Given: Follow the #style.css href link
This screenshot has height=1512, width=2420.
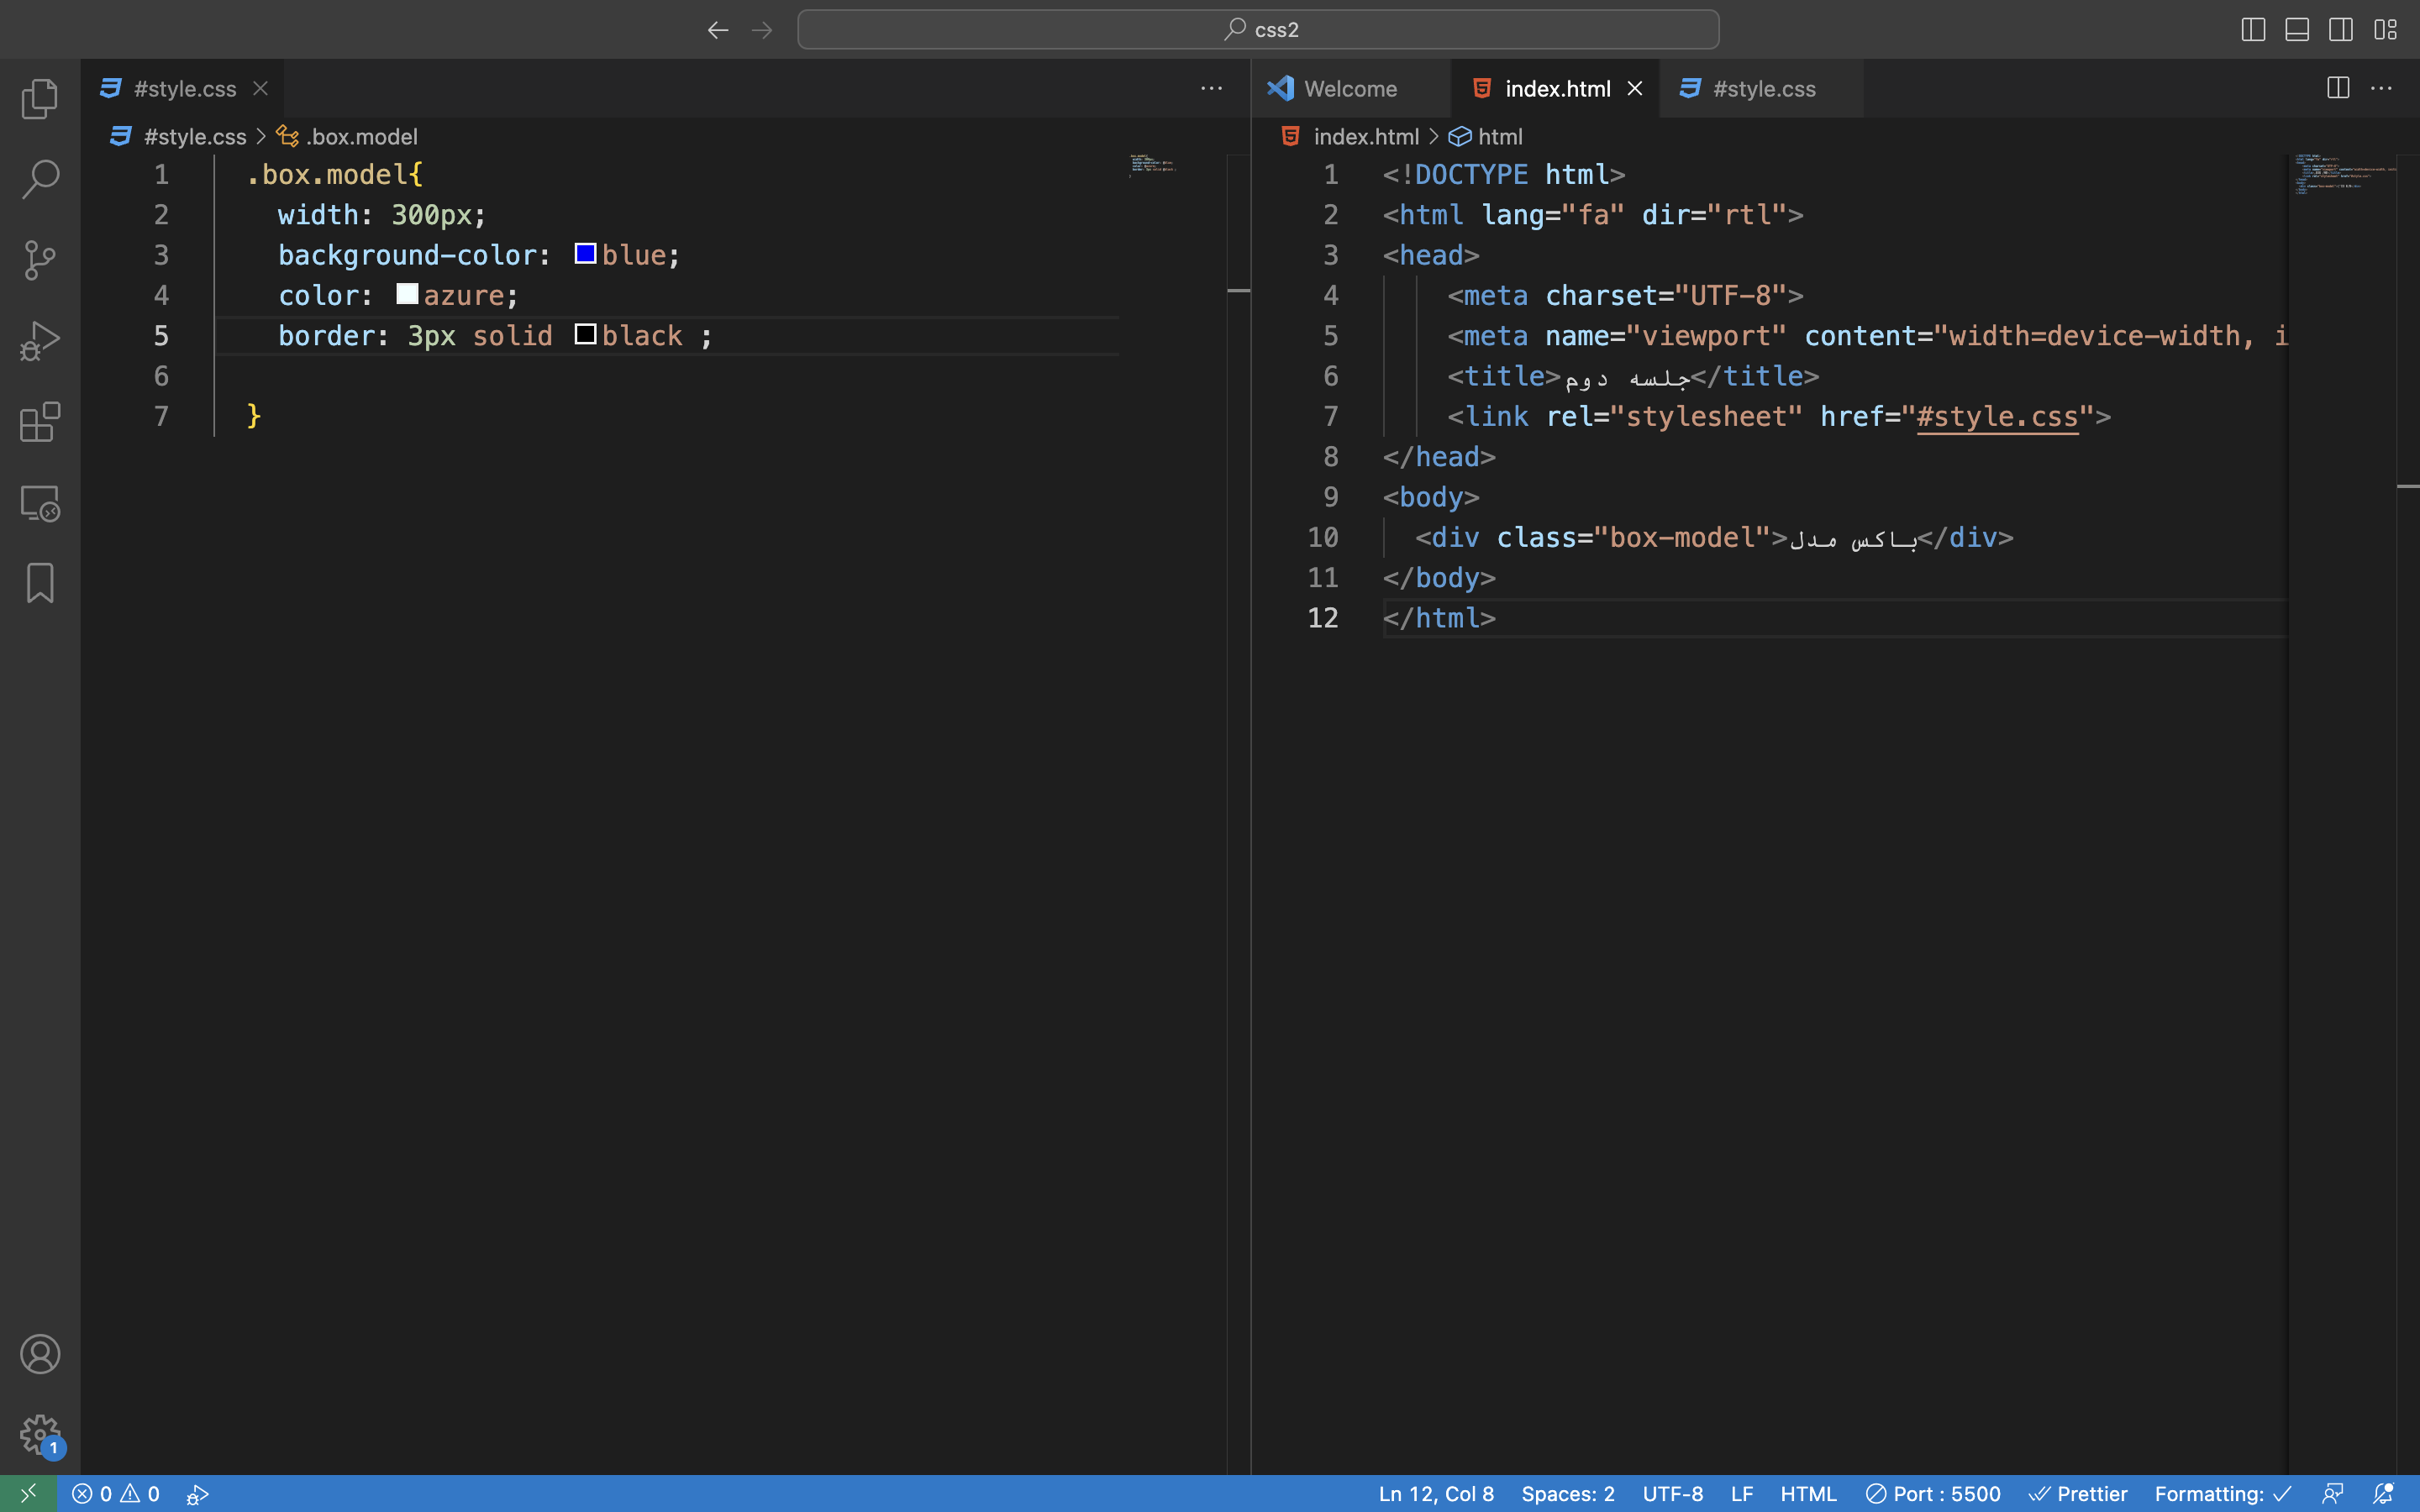Looking at the screenshot, I should [1997, 416].
